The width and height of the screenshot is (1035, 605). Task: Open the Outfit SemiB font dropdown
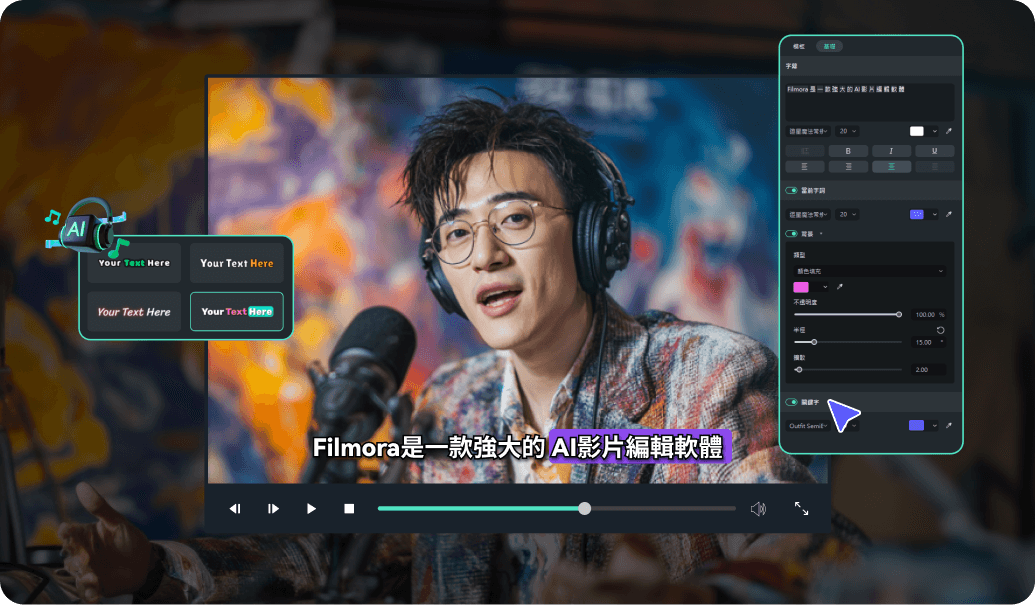click(x=808, y=426)
